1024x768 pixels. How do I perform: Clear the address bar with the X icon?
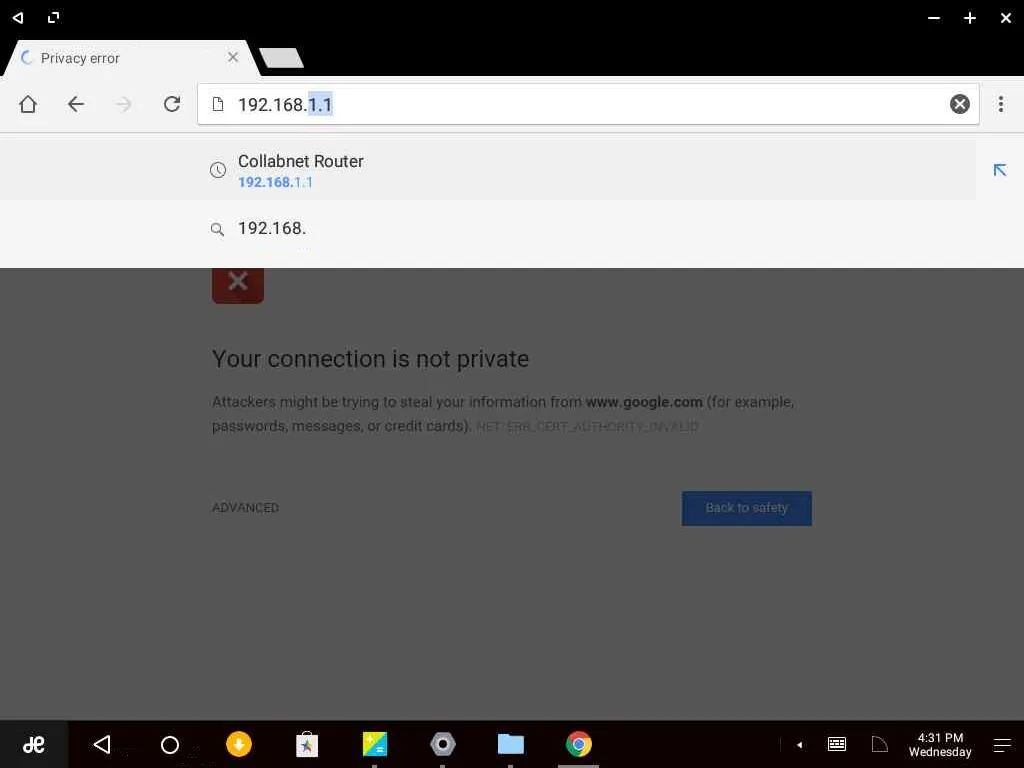tap(959, 104)
